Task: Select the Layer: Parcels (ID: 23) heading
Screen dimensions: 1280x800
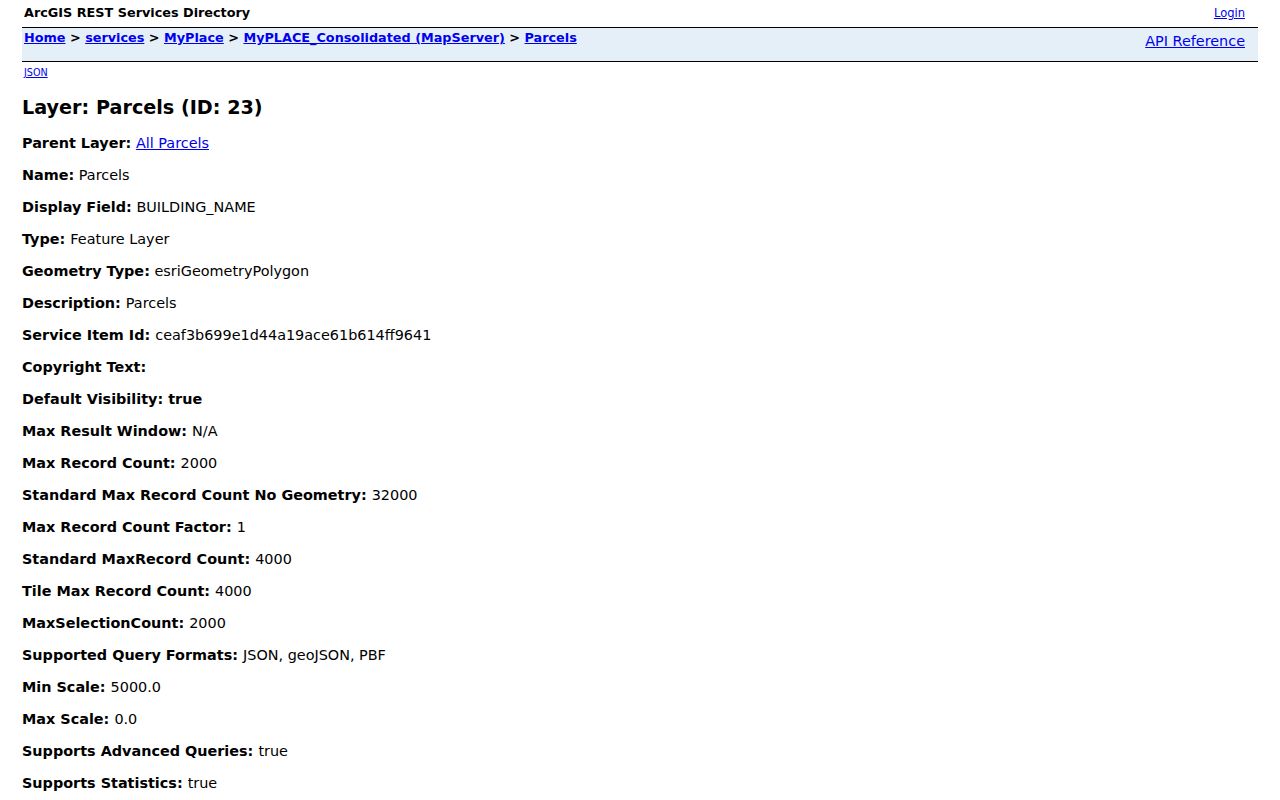Action: 142,107
